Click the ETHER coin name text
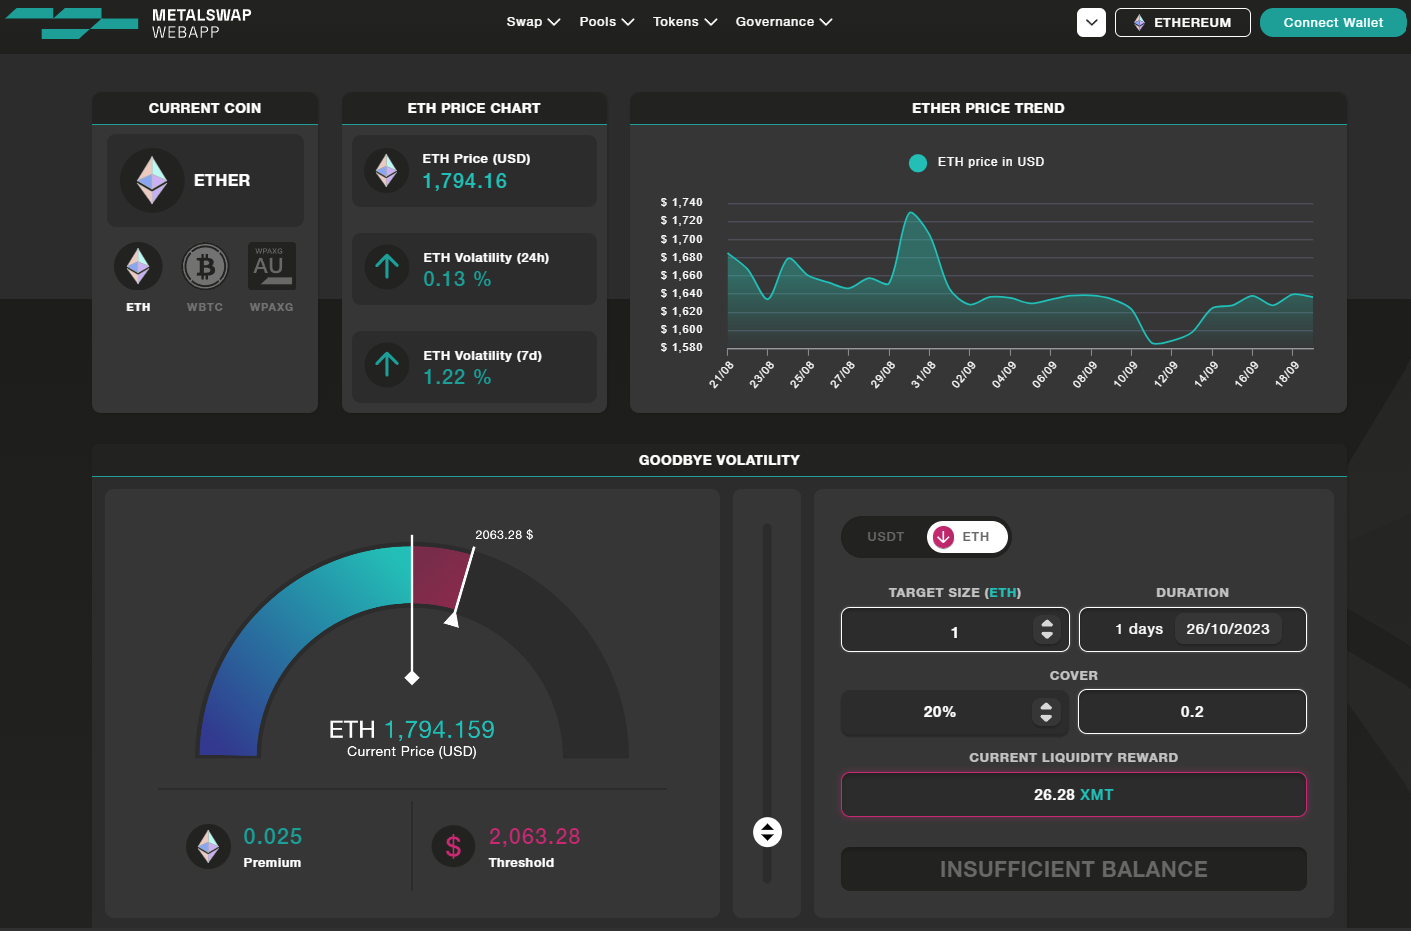This screenshot has height=931, width=1411. pyautogui.click(x=222, y=180)
